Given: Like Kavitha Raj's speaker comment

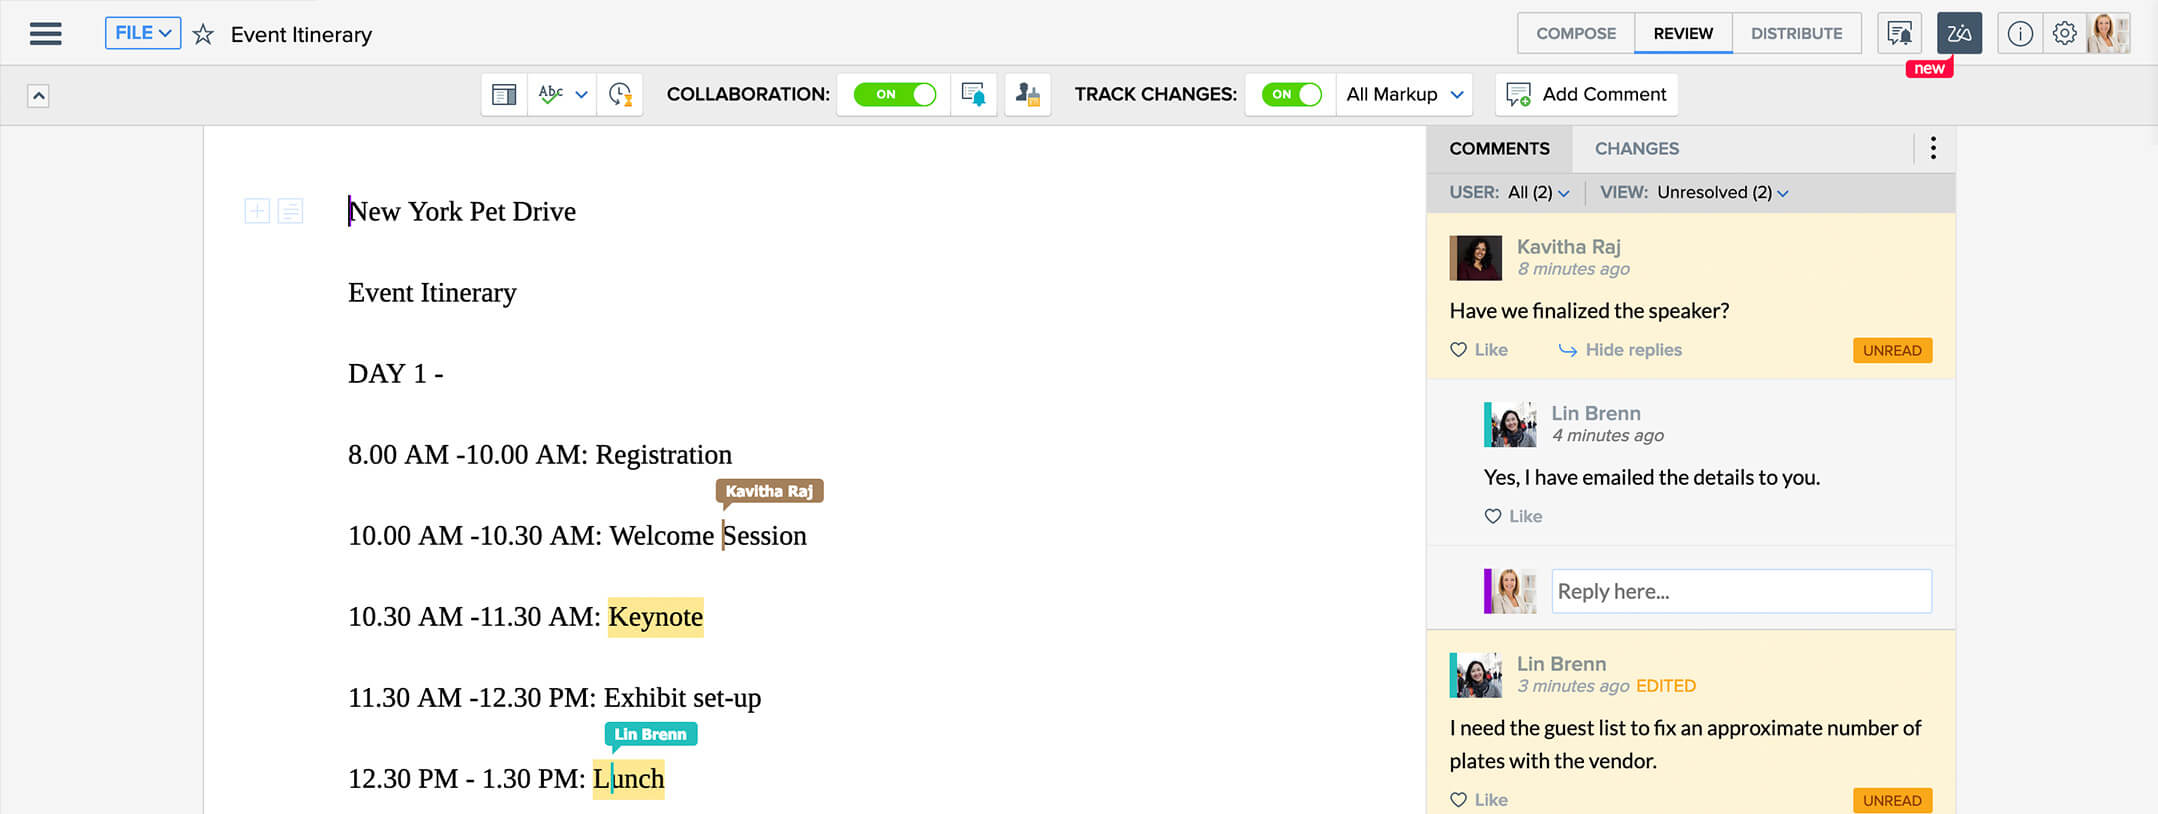Looking at the screenshot, I should click(1479, 350).
